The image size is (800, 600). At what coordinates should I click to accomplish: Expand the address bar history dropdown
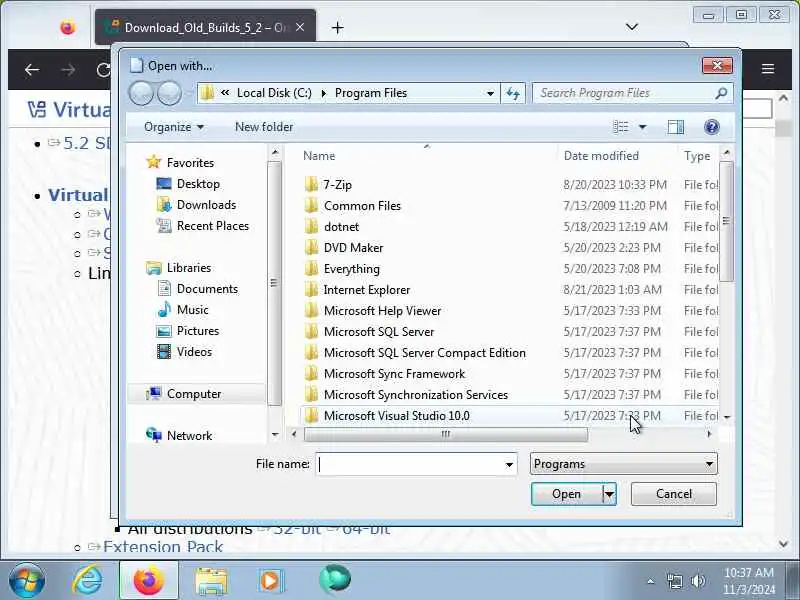tap(490, 93)
